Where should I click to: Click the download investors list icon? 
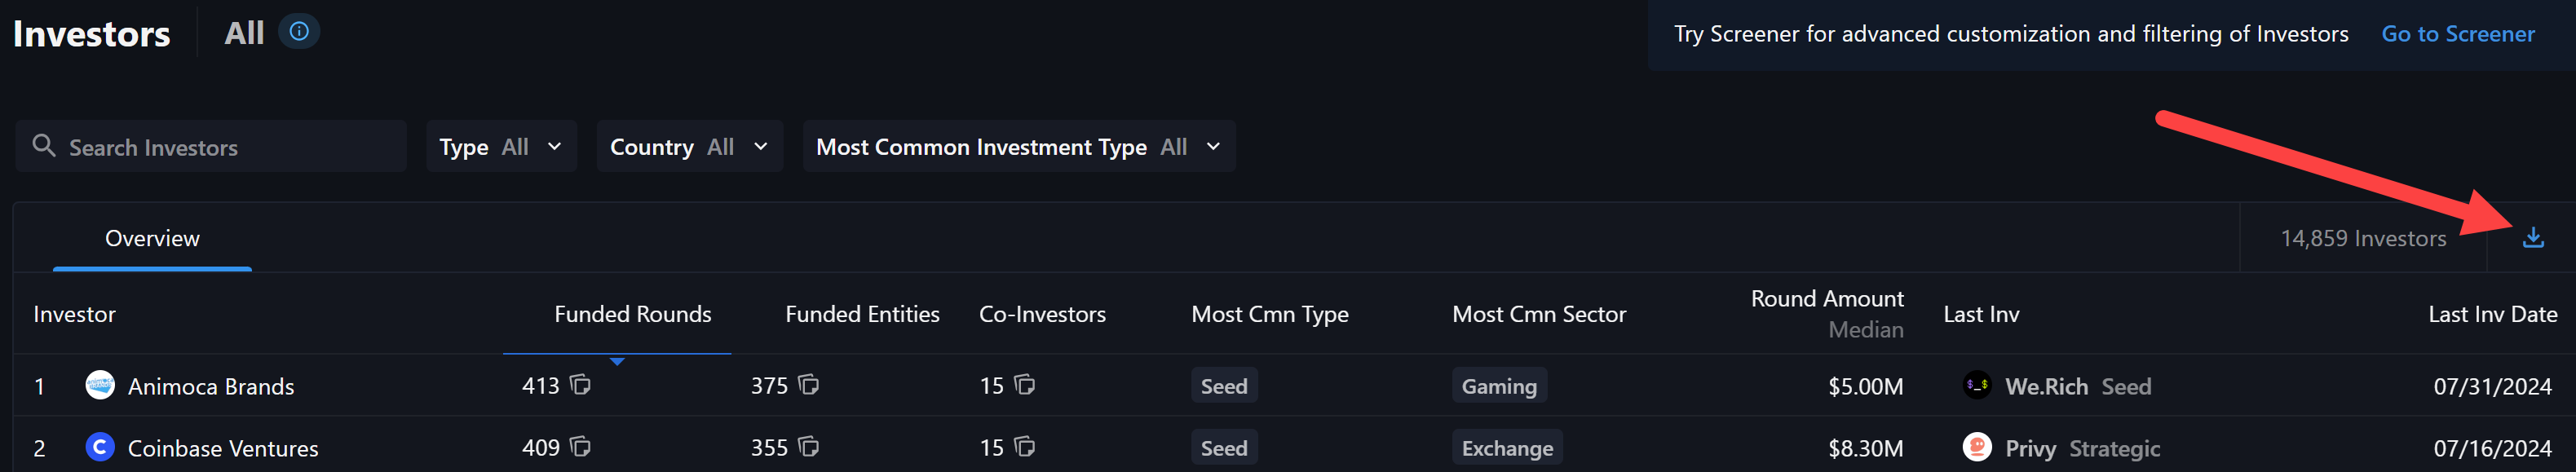pyautogui.click(x=2533, y=238)
